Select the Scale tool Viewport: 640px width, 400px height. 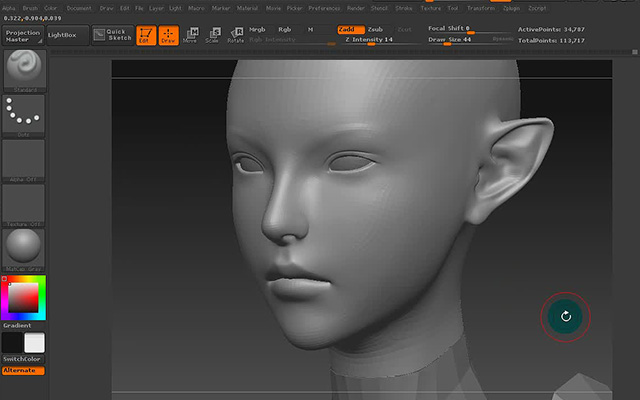[213, 36]
